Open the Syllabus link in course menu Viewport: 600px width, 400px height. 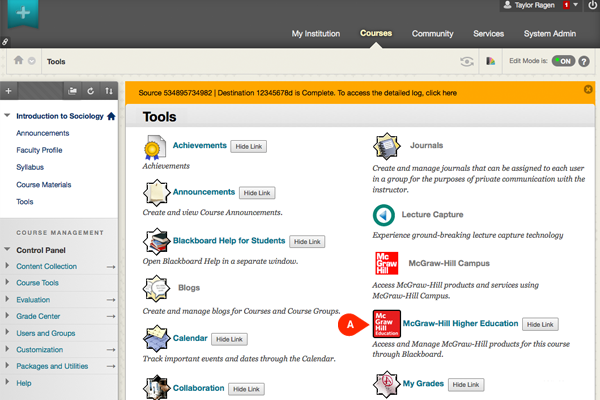(31, 167)
